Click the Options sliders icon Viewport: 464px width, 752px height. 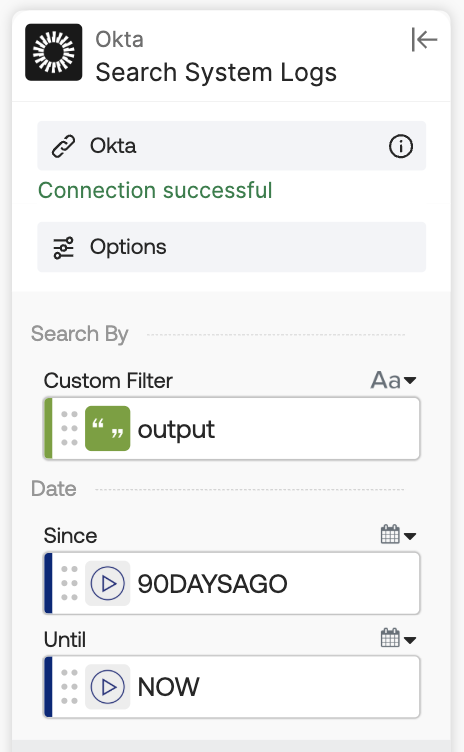63,247
